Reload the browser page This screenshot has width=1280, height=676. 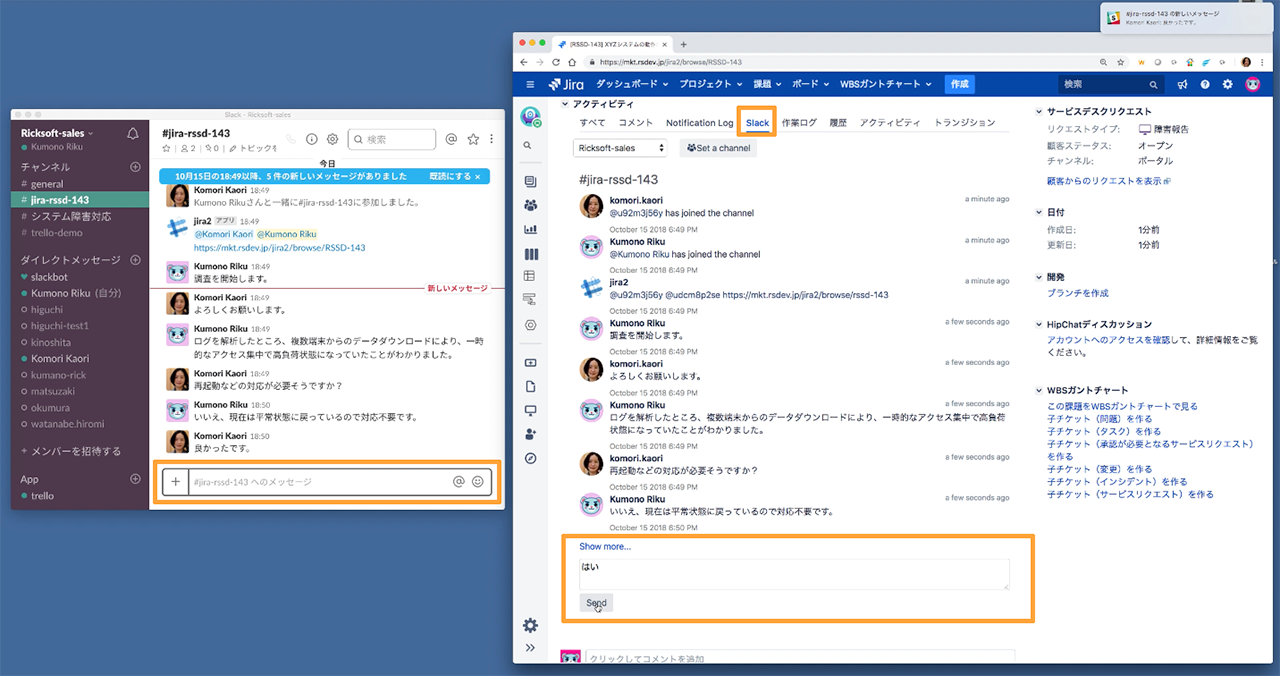[x=555, y=62]
